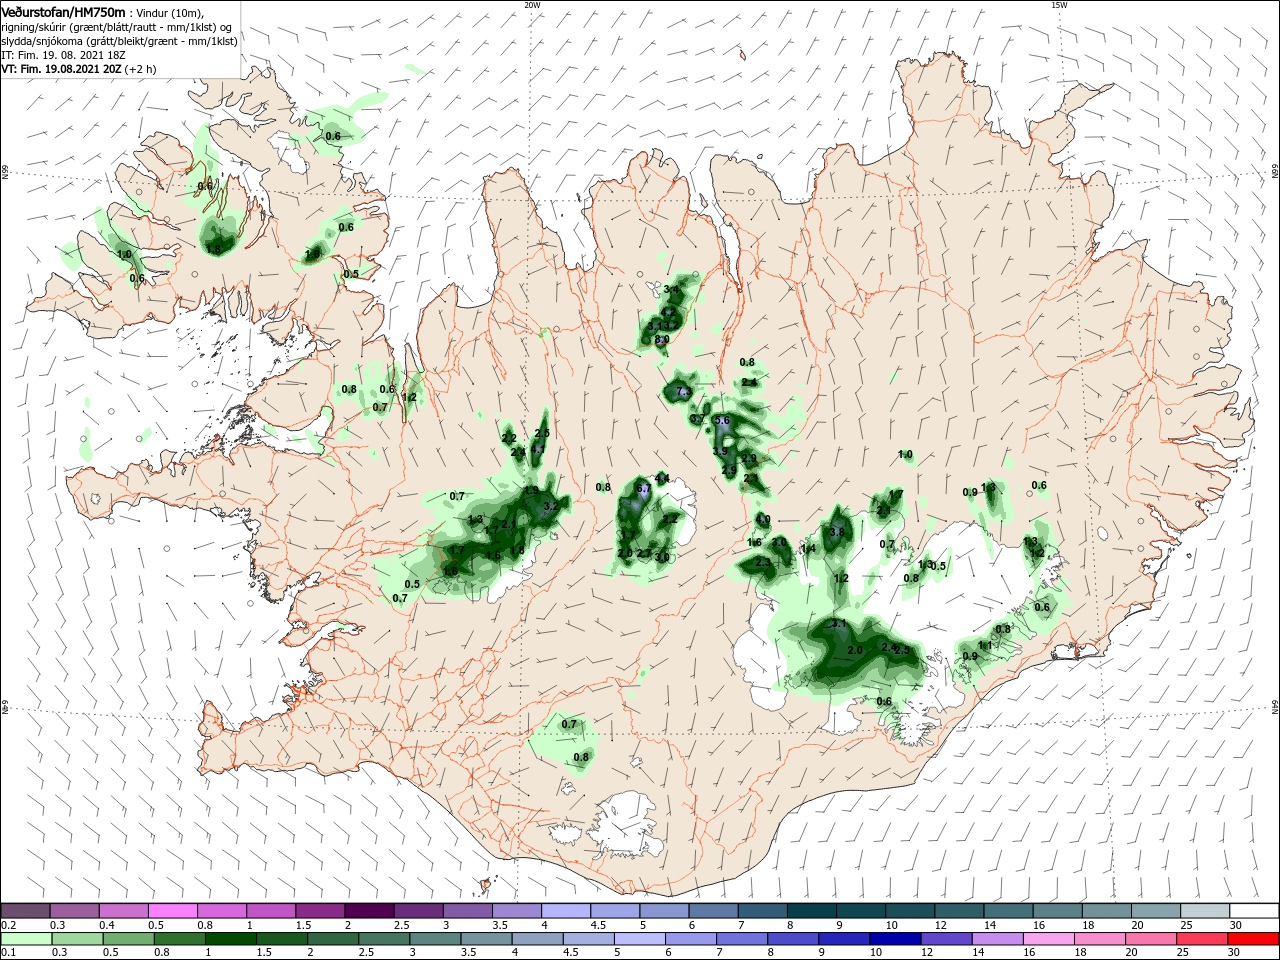Select the dusky purple 0.2 swatch in upper legend

coord(26,911)
